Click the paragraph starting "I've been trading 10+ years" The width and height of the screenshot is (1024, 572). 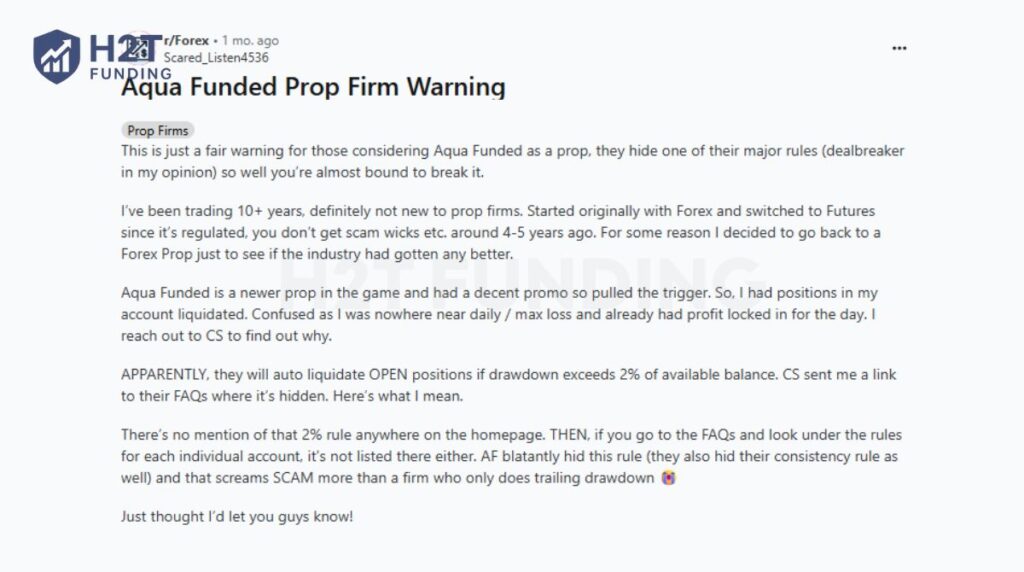(512, 232)
